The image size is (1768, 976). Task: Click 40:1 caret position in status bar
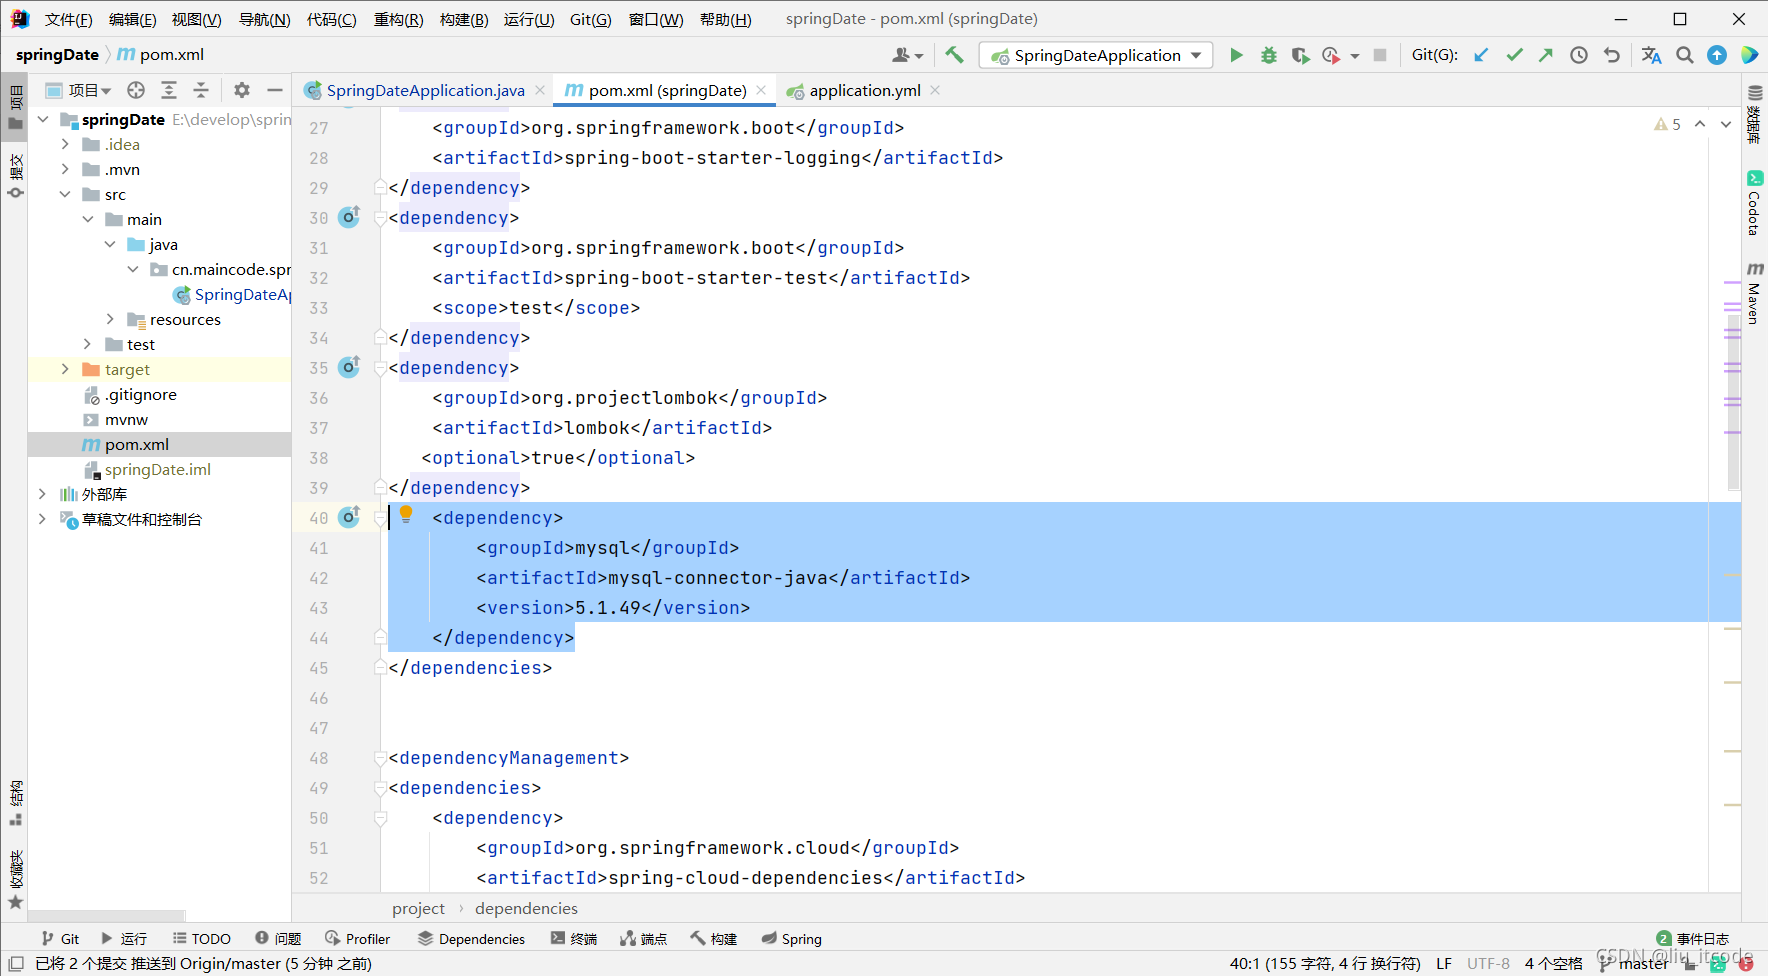(x=1325, y=963)
